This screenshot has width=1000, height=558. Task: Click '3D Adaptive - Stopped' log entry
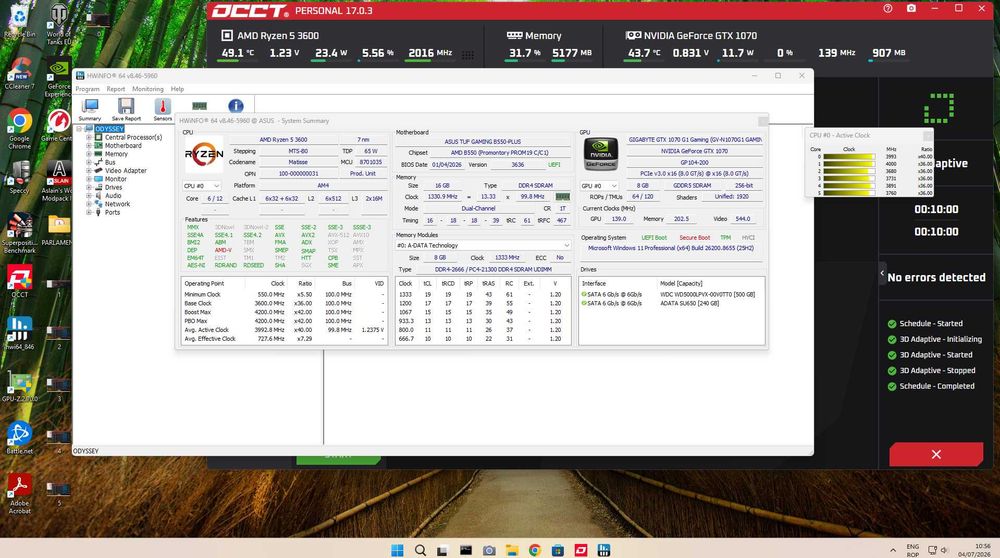click(937, 371)
